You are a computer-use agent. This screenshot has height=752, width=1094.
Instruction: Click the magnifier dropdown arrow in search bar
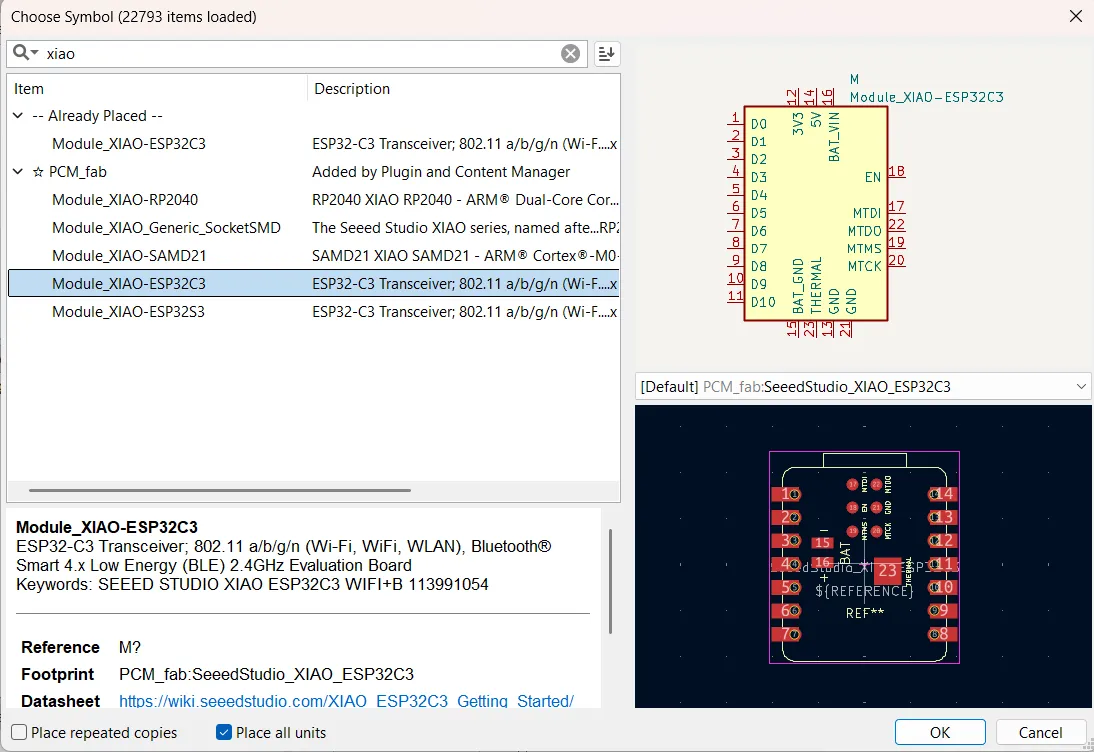[33, 53]
